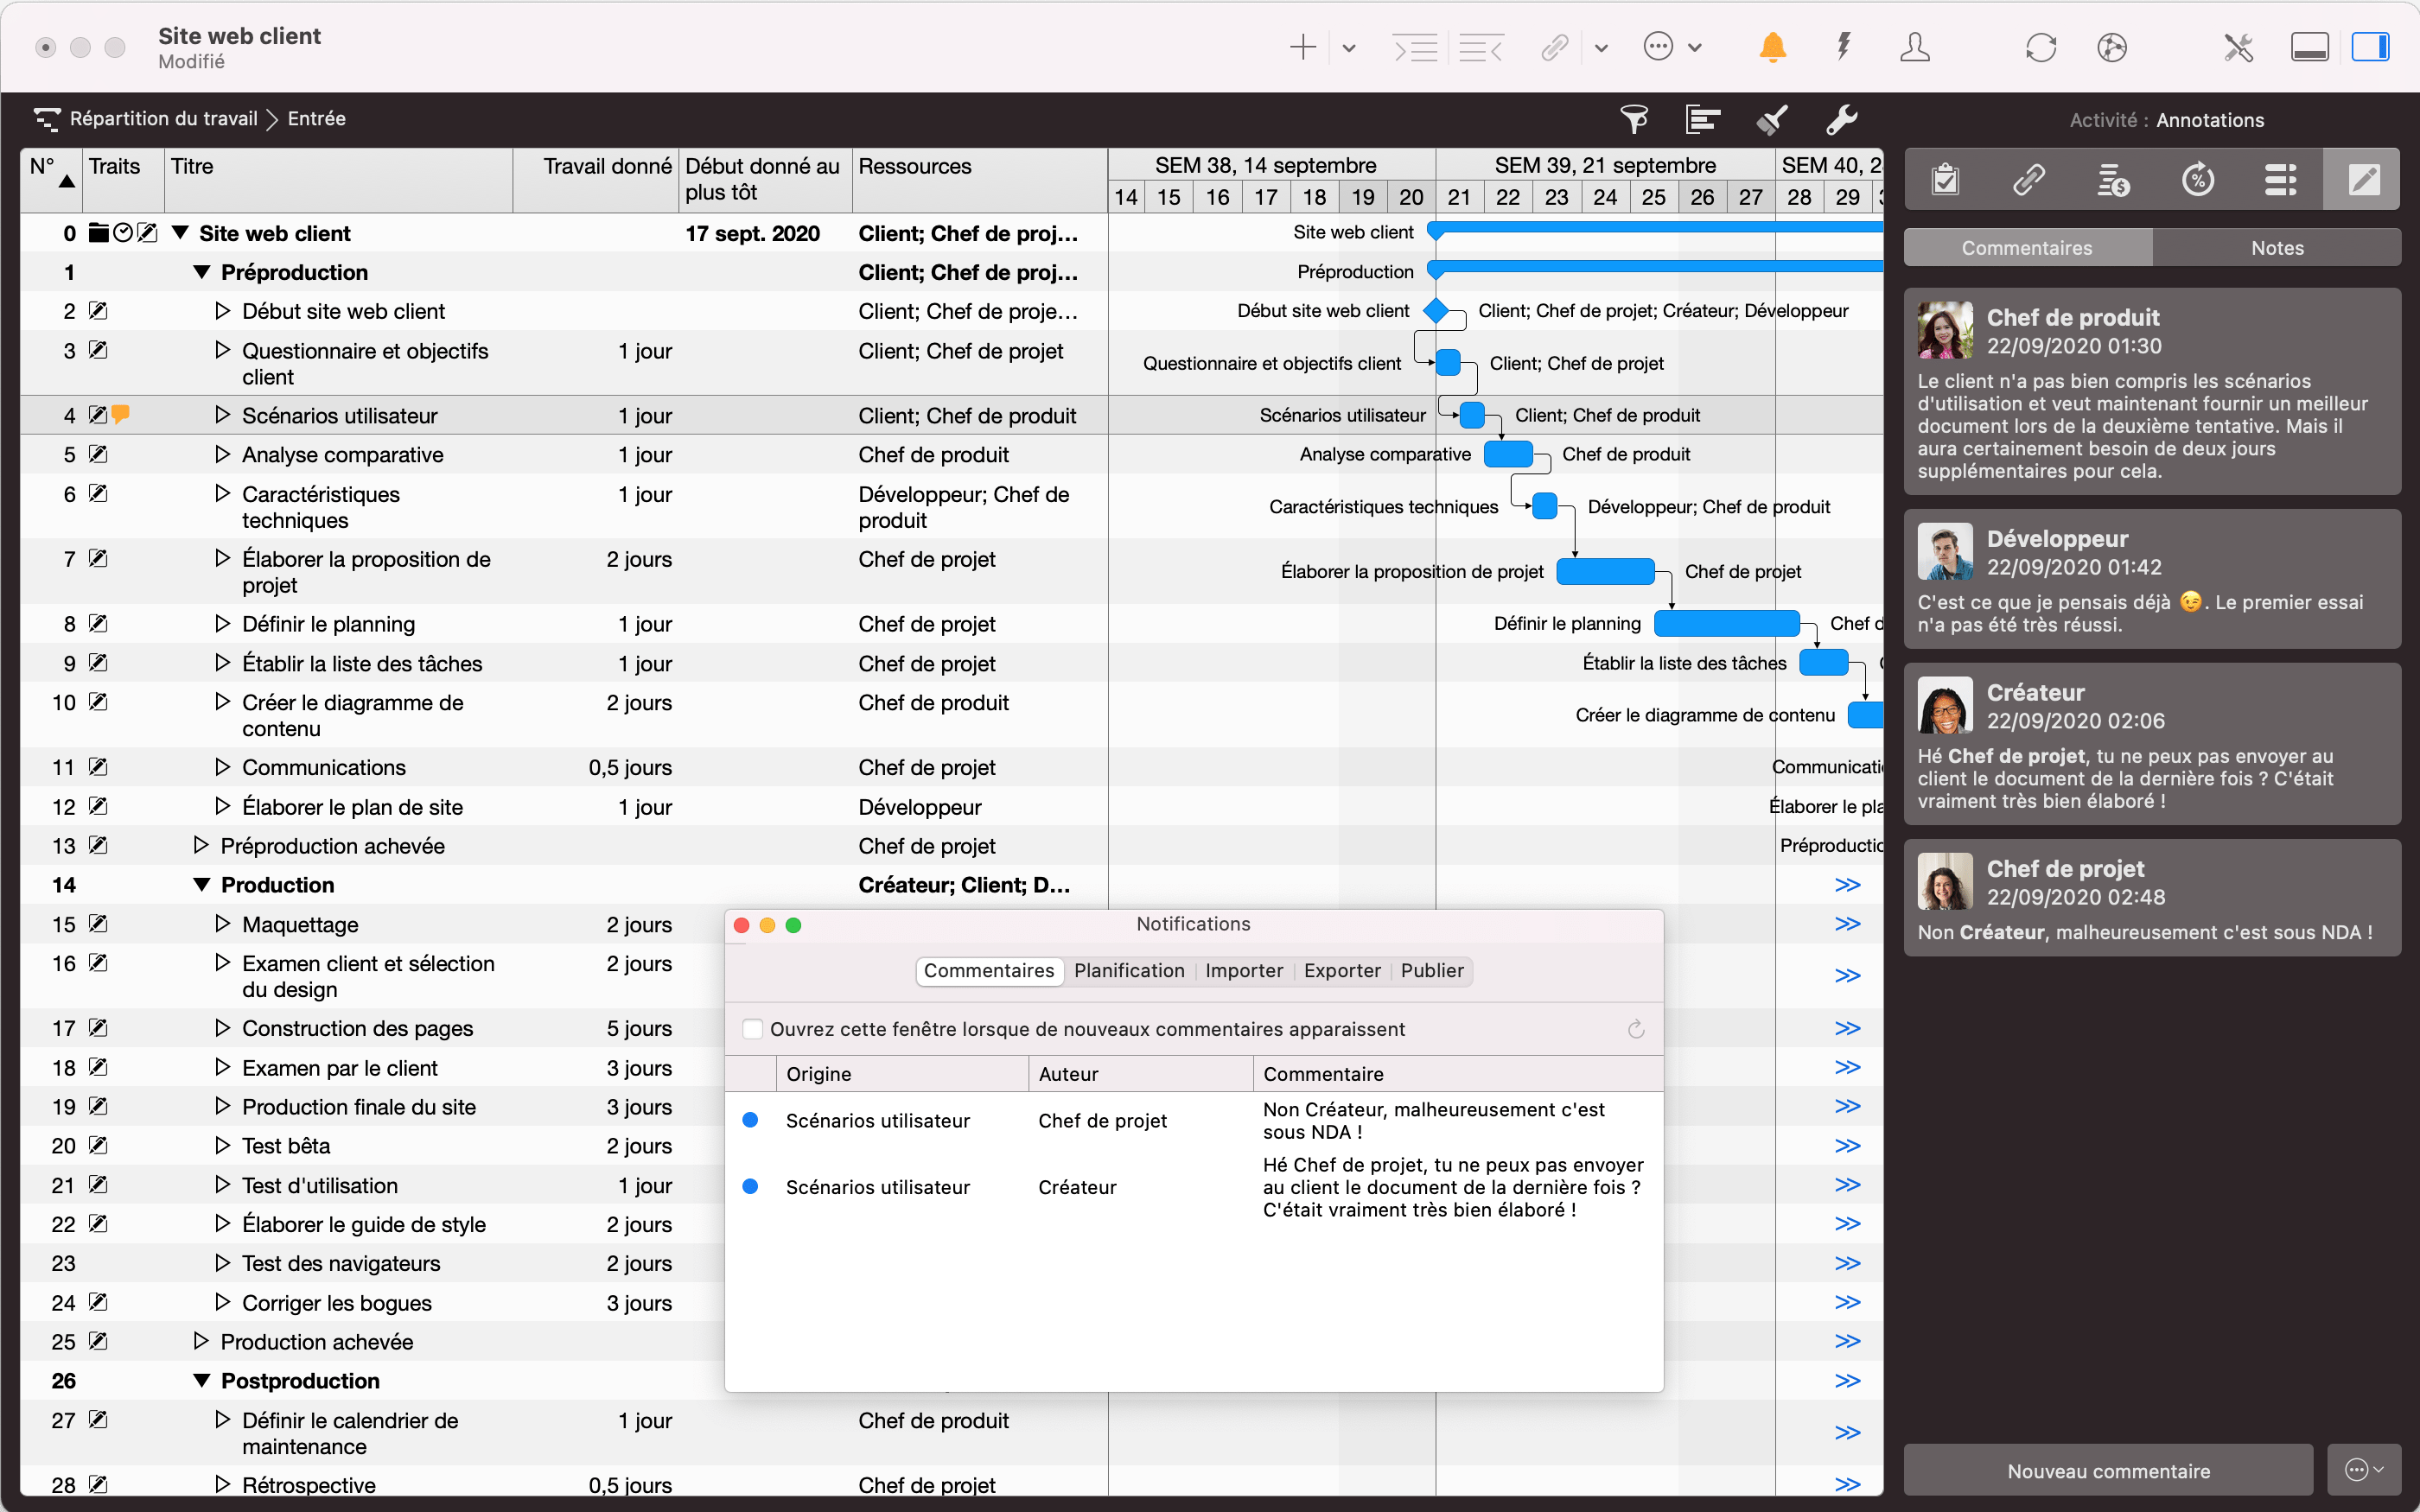Switch to the Notes tab in the sidebar
2420x1512 pixels.
[x=2277, y=247]
